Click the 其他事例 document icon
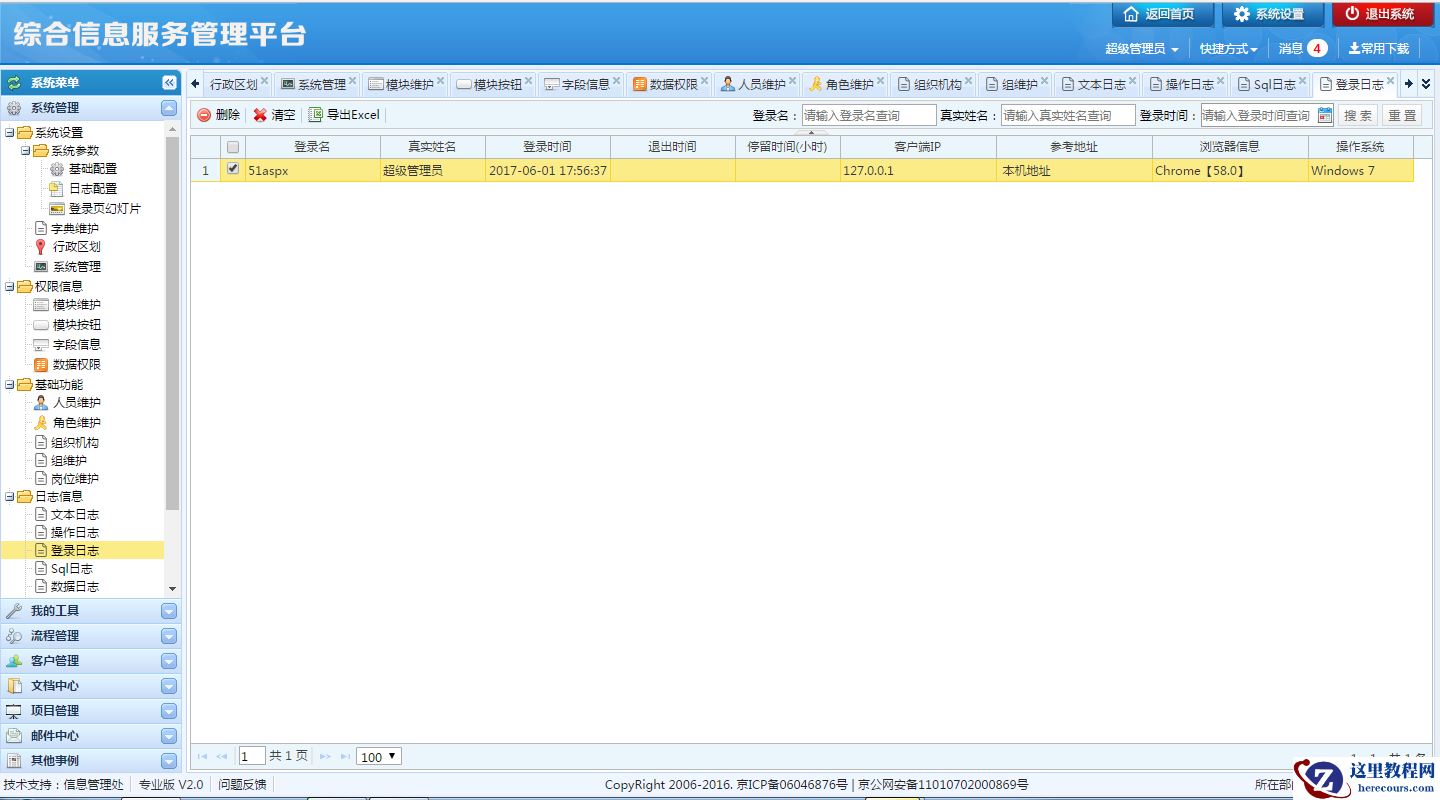Screen dimensions: 1440x800 pyautogui.click(x=14, y=761)
